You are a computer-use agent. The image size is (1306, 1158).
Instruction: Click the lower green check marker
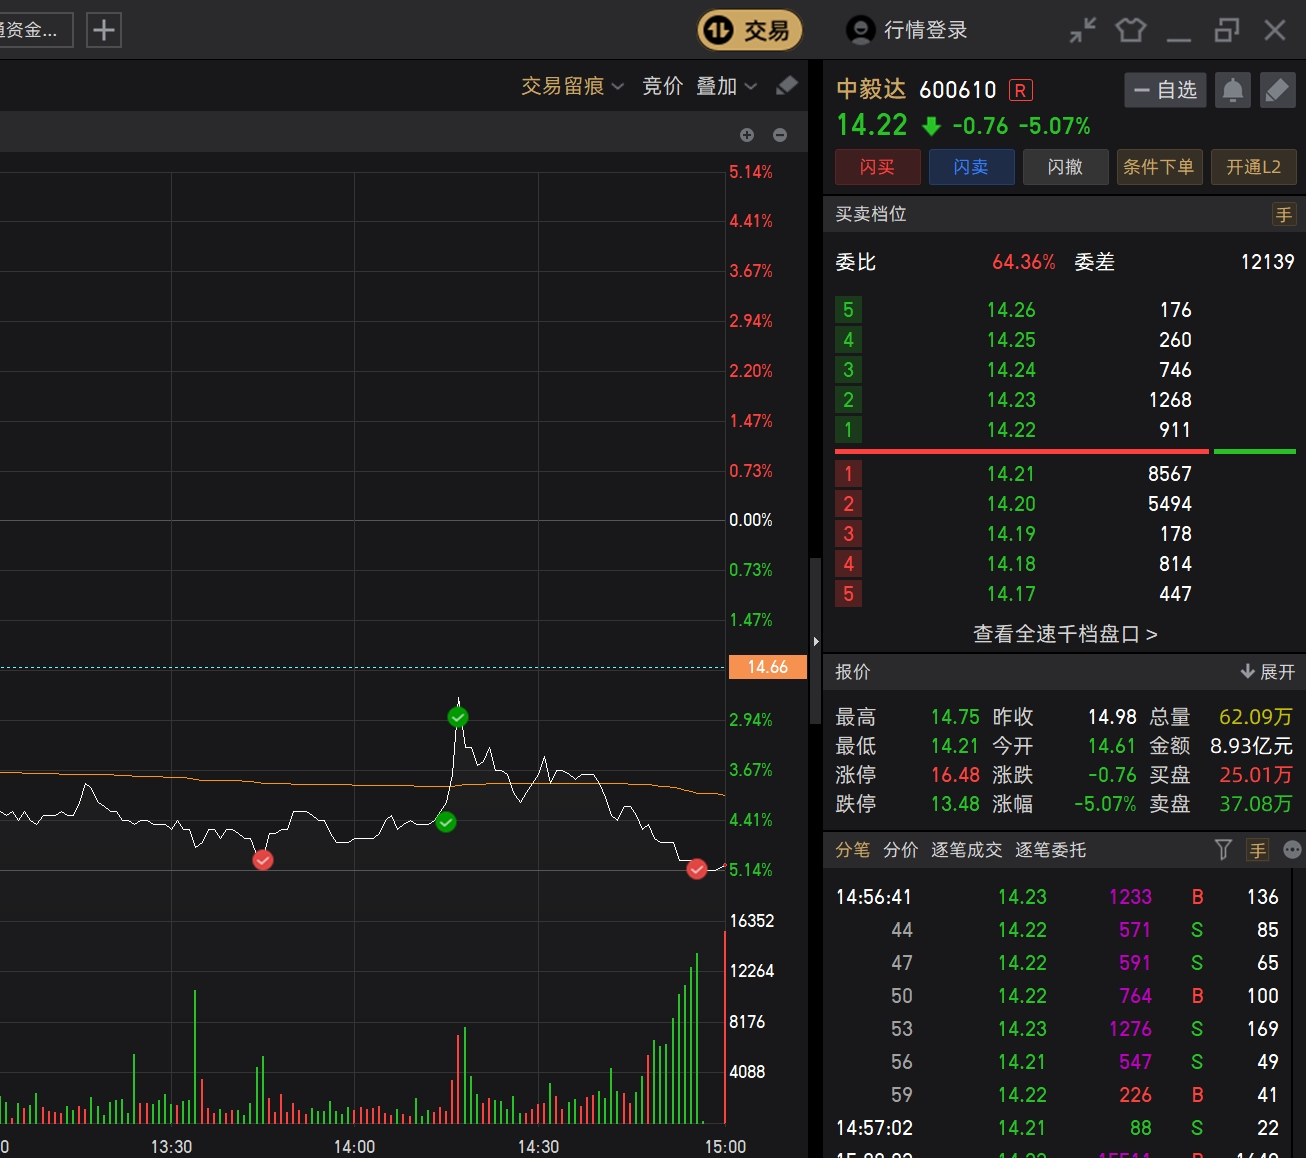(x=446, y=822)
